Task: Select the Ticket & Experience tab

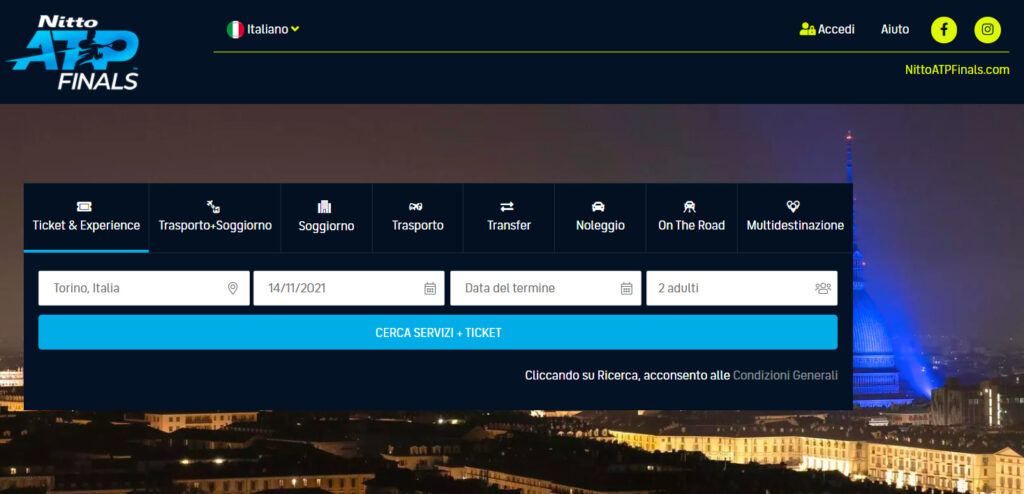Action: coord(86,216)
